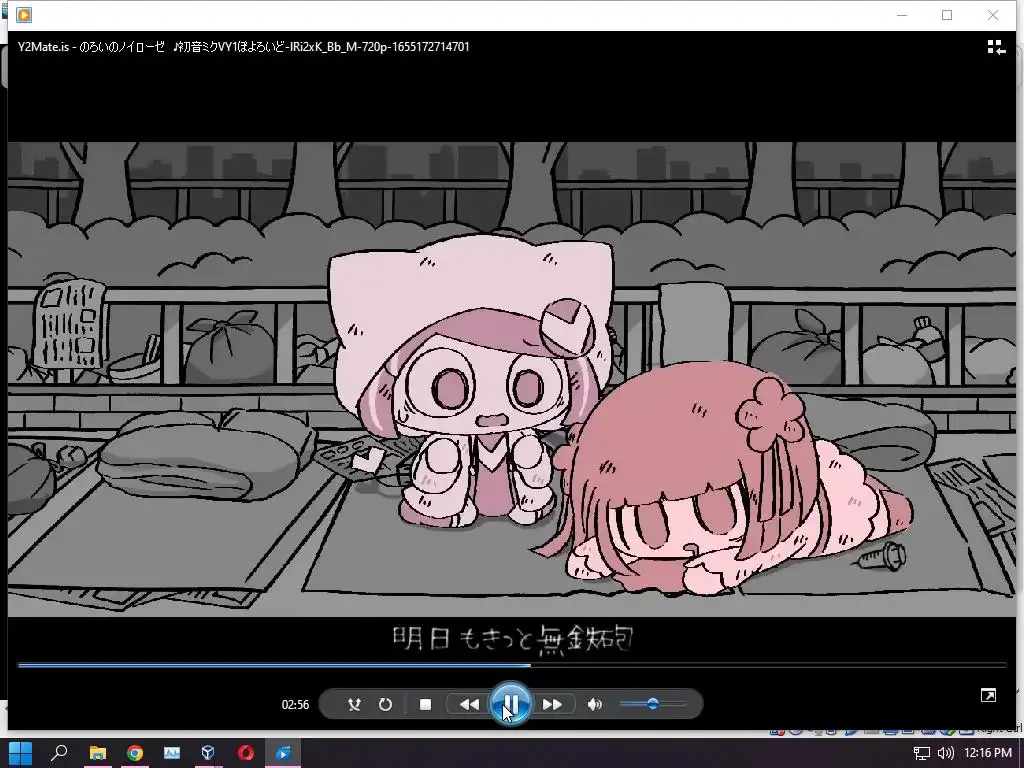Toggle repeat playback
Image resolution: width=1024 pixels, height=768 pixels.
tap(385, 704)
